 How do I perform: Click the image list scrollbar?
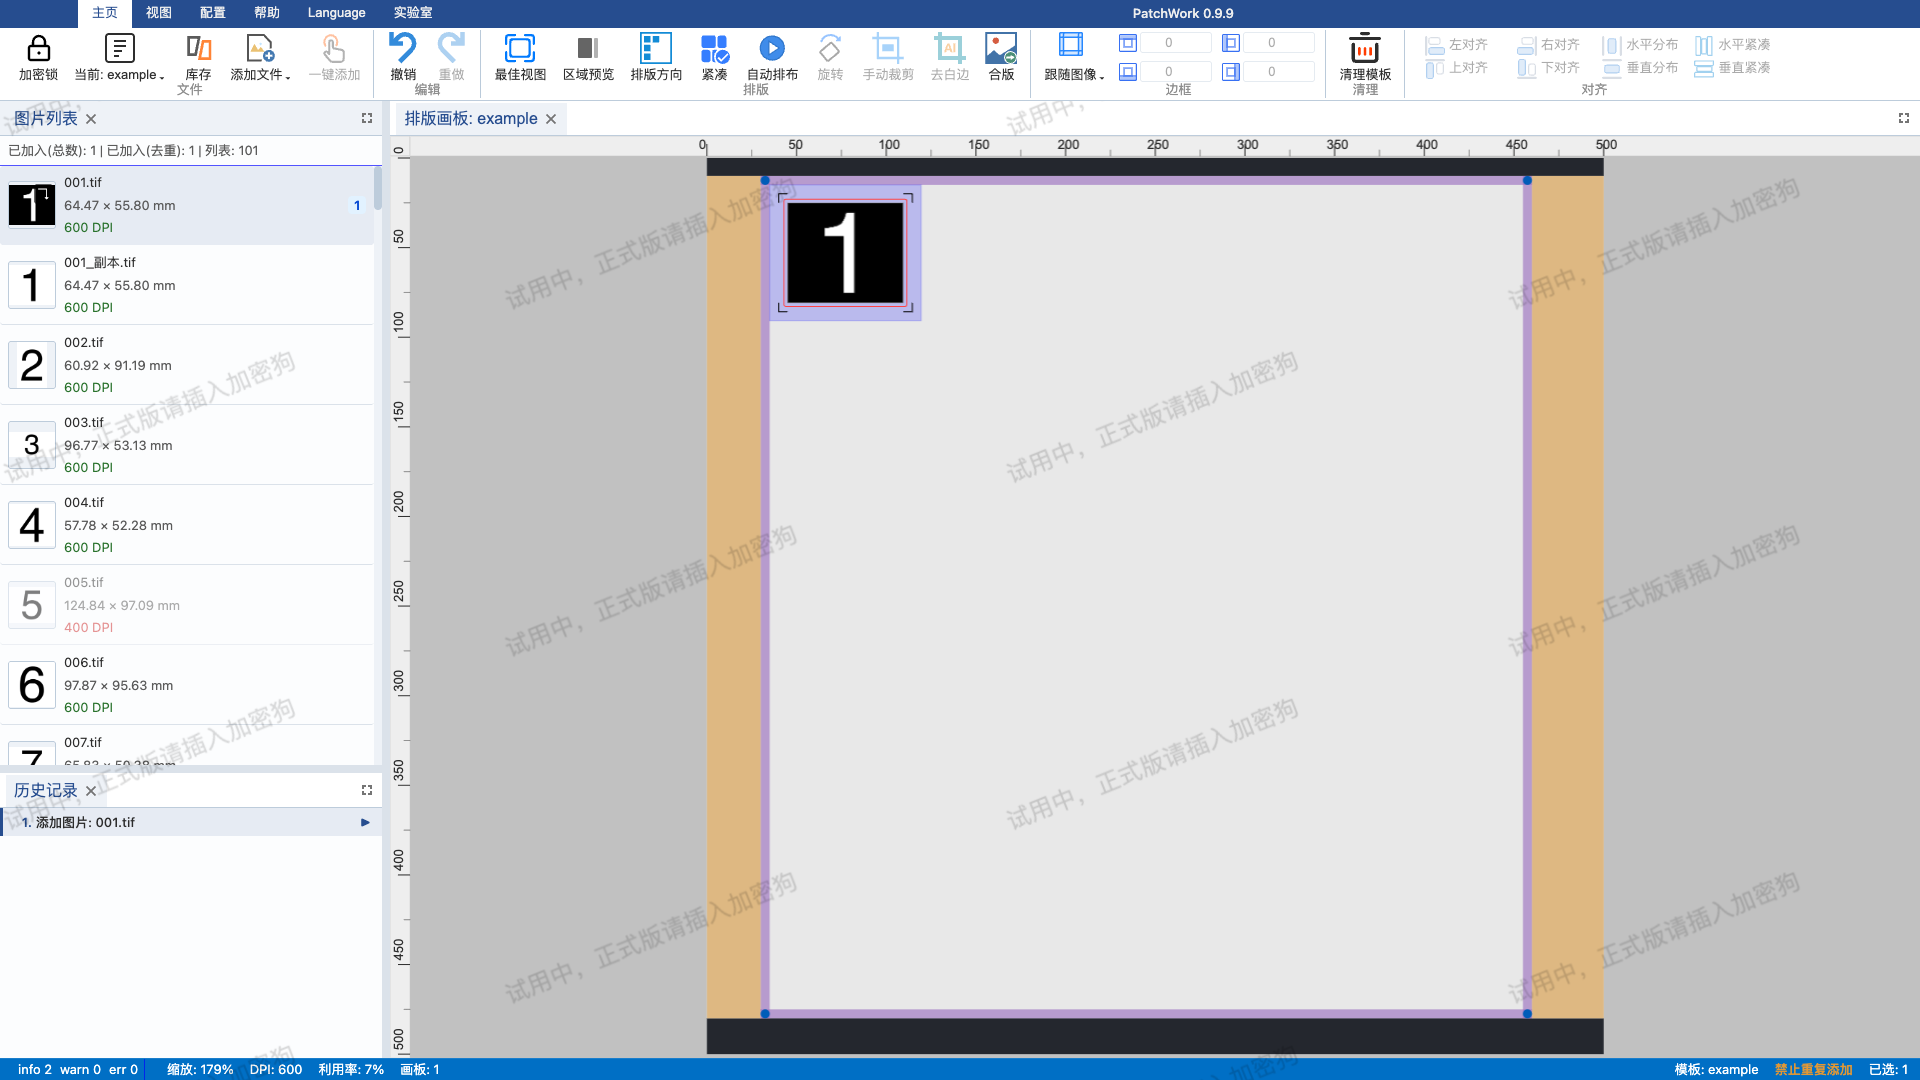coord(378,188)
